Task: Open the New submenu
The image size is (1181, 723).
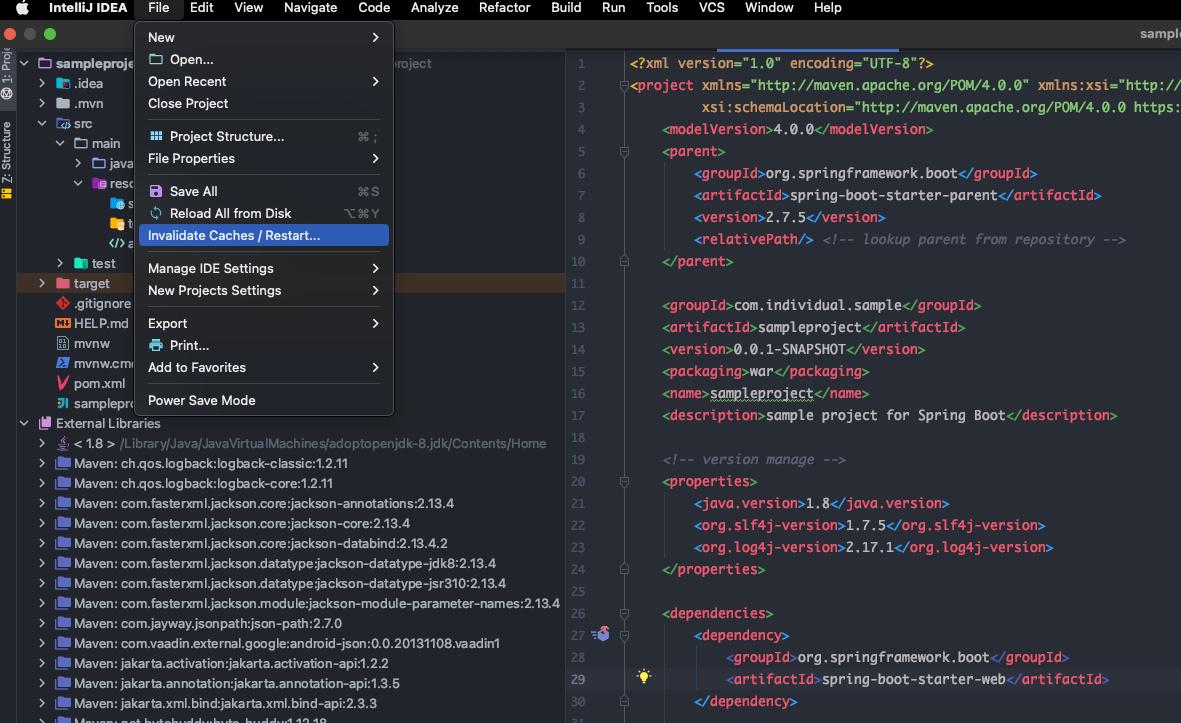Action: pos(264,38)
